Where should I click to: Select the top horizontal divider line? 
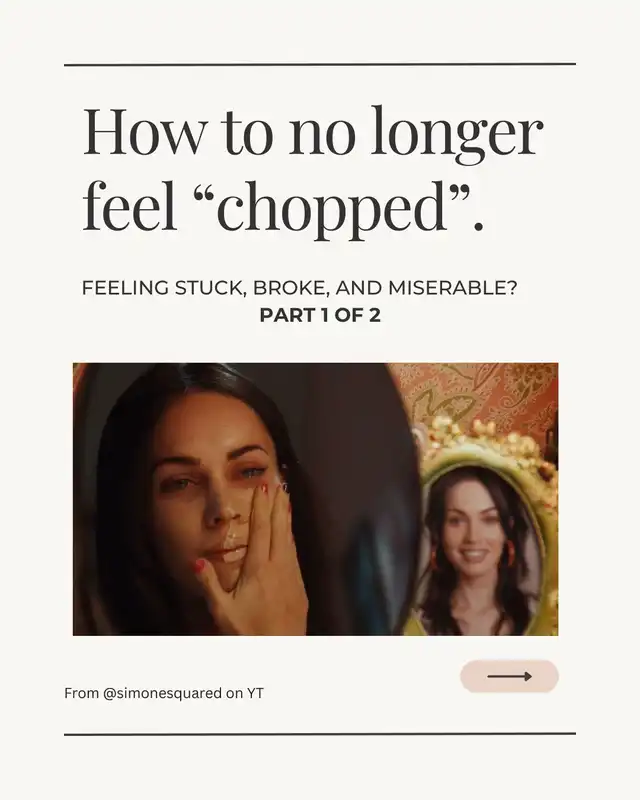[x=320, y=64]
